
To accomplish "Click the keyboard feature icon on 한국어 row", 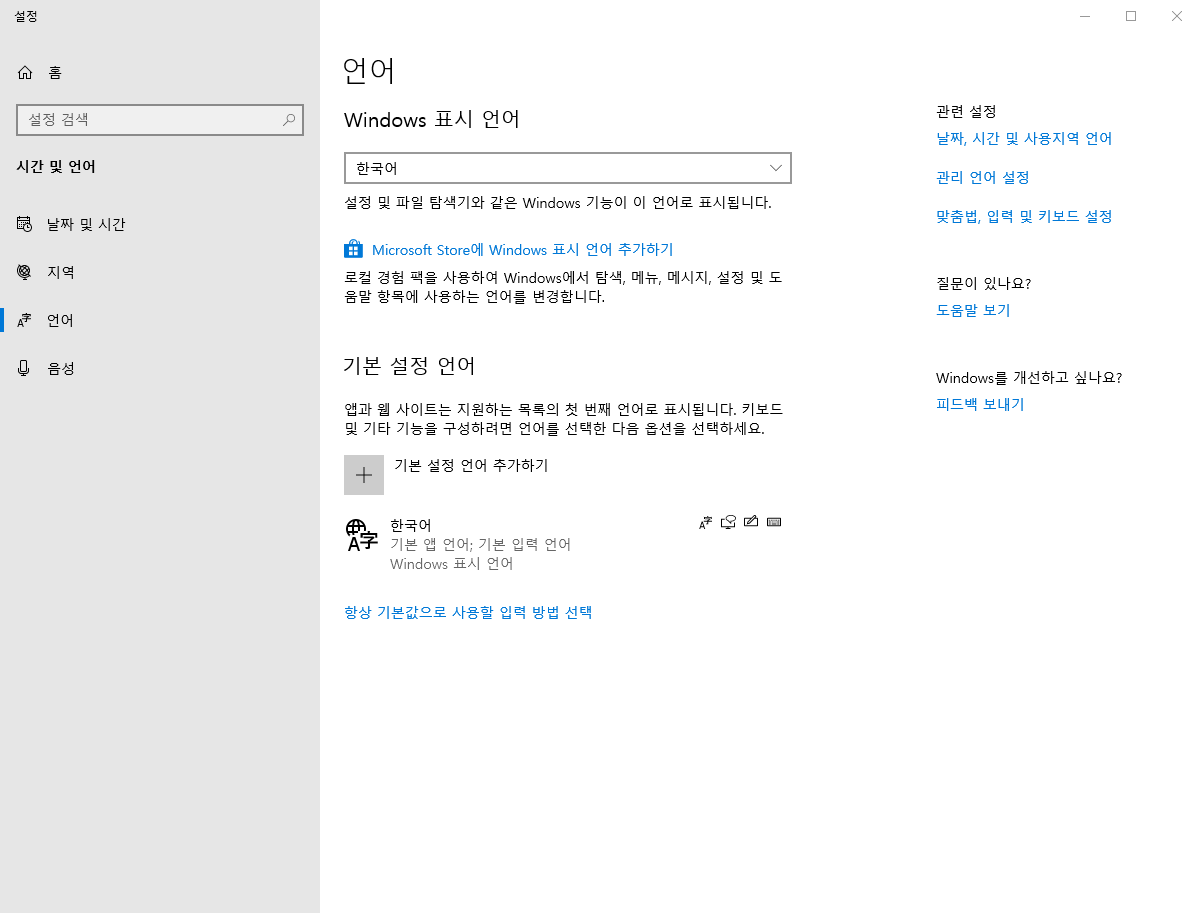I will pyautogui.click(x=774, y=521).
